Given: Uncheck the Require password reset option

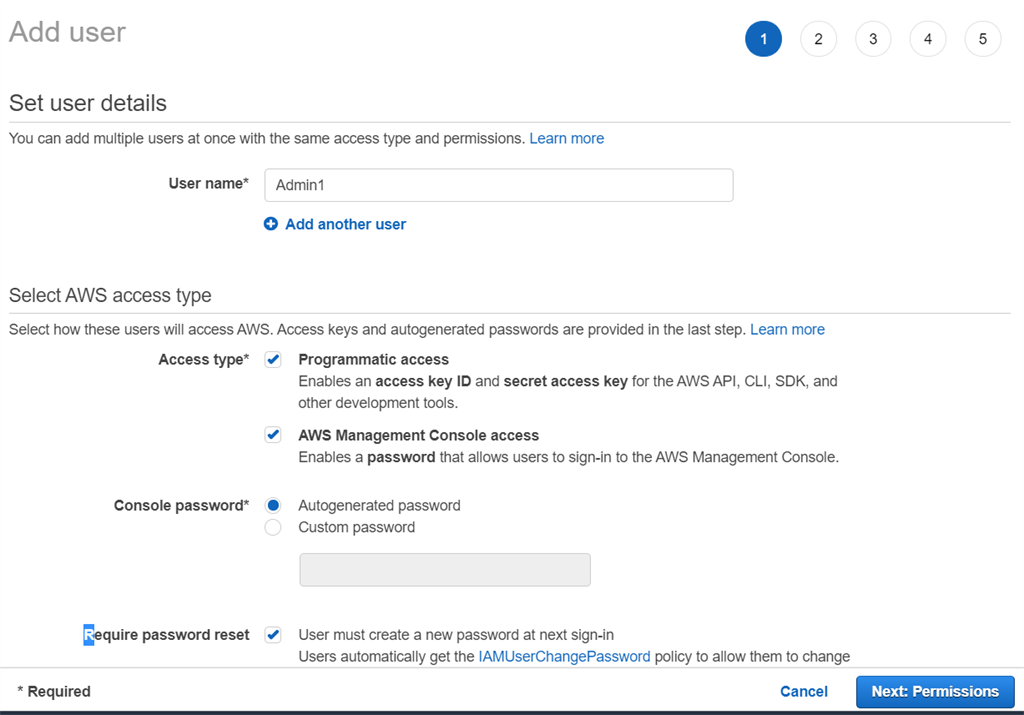Looking at the screenshot, I should 273,634.
